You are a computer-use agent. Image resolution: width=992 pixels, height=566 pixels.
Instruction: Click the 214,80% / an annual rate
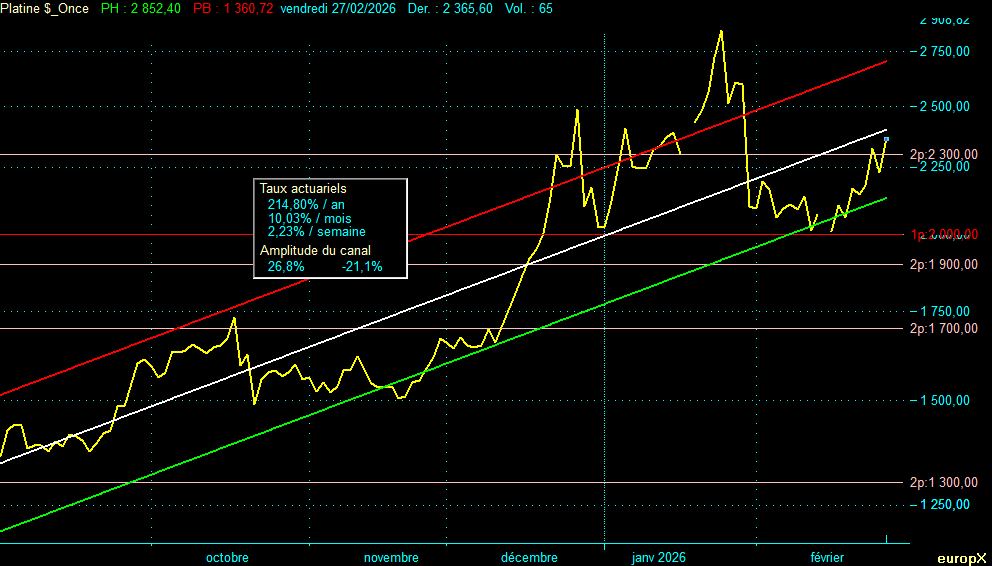[306, 204]
